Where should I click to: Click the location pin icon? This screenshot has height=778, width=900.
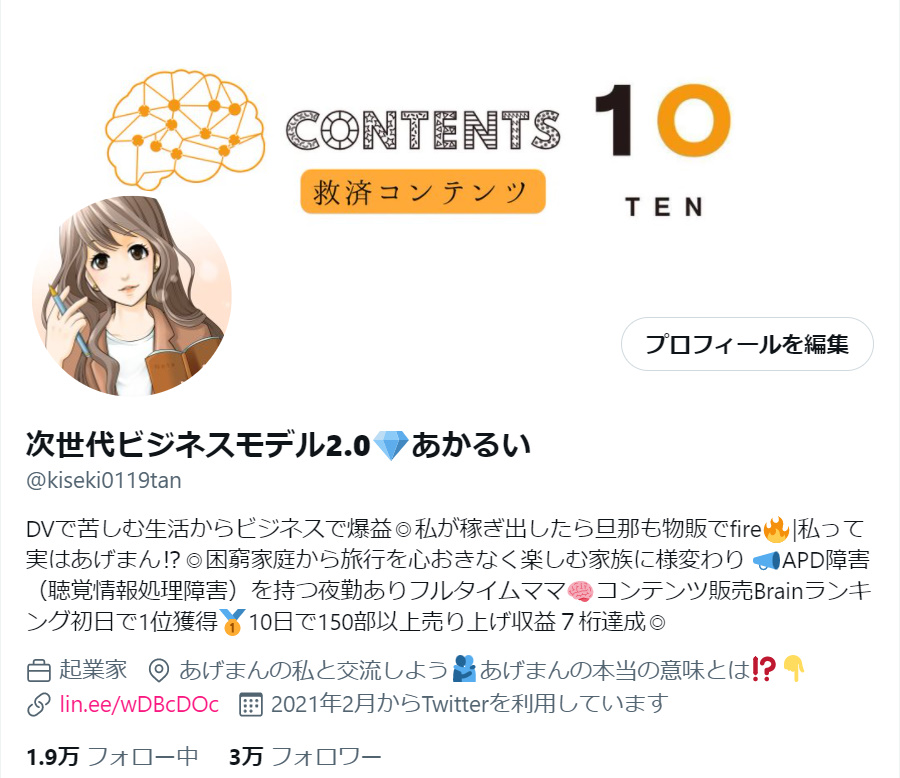point(158,671)
